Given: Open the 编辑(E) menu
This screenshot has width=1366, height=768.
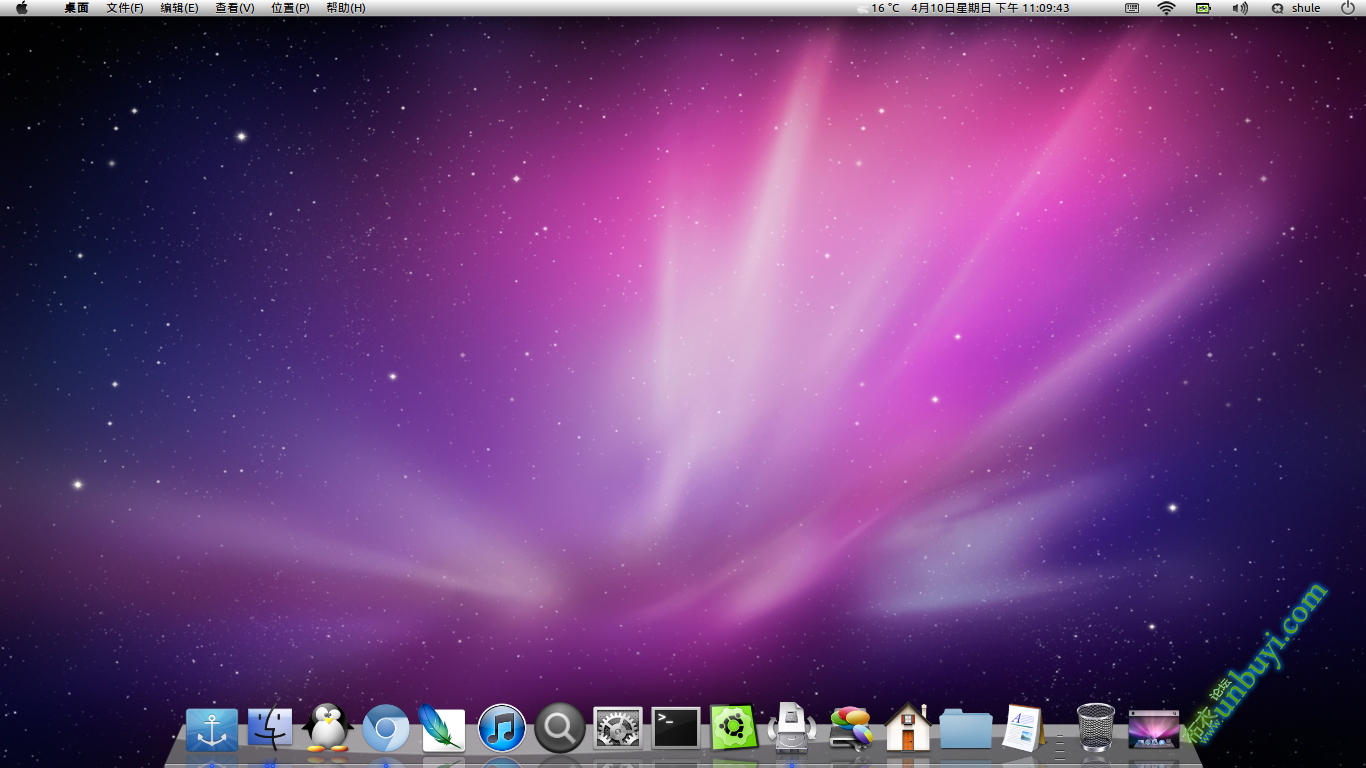Looking at the screenshot, I should tap(180, 8).
